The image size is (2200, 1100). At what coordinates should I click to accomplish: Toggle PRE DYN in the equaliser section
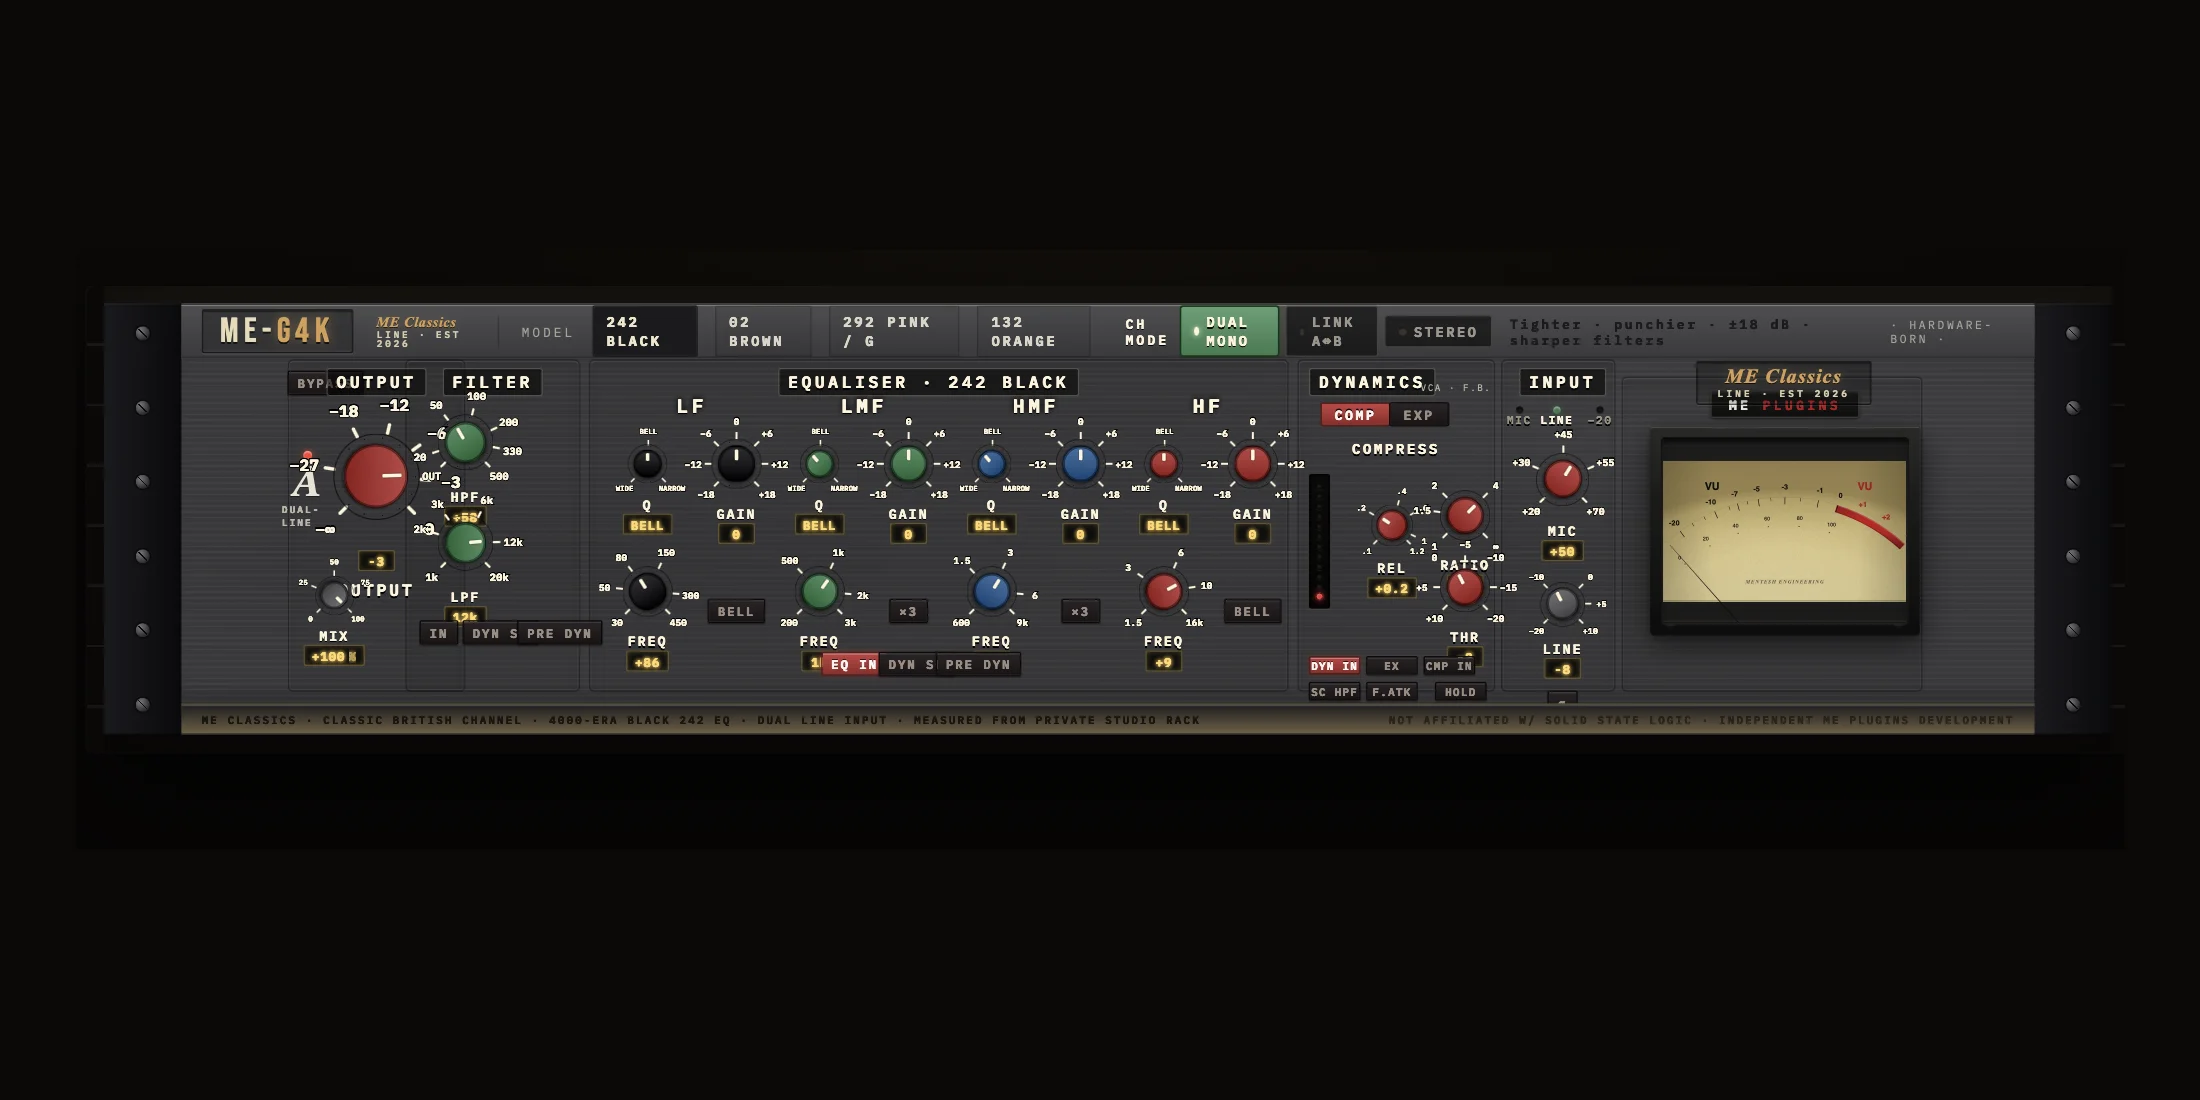pos(978,664)
